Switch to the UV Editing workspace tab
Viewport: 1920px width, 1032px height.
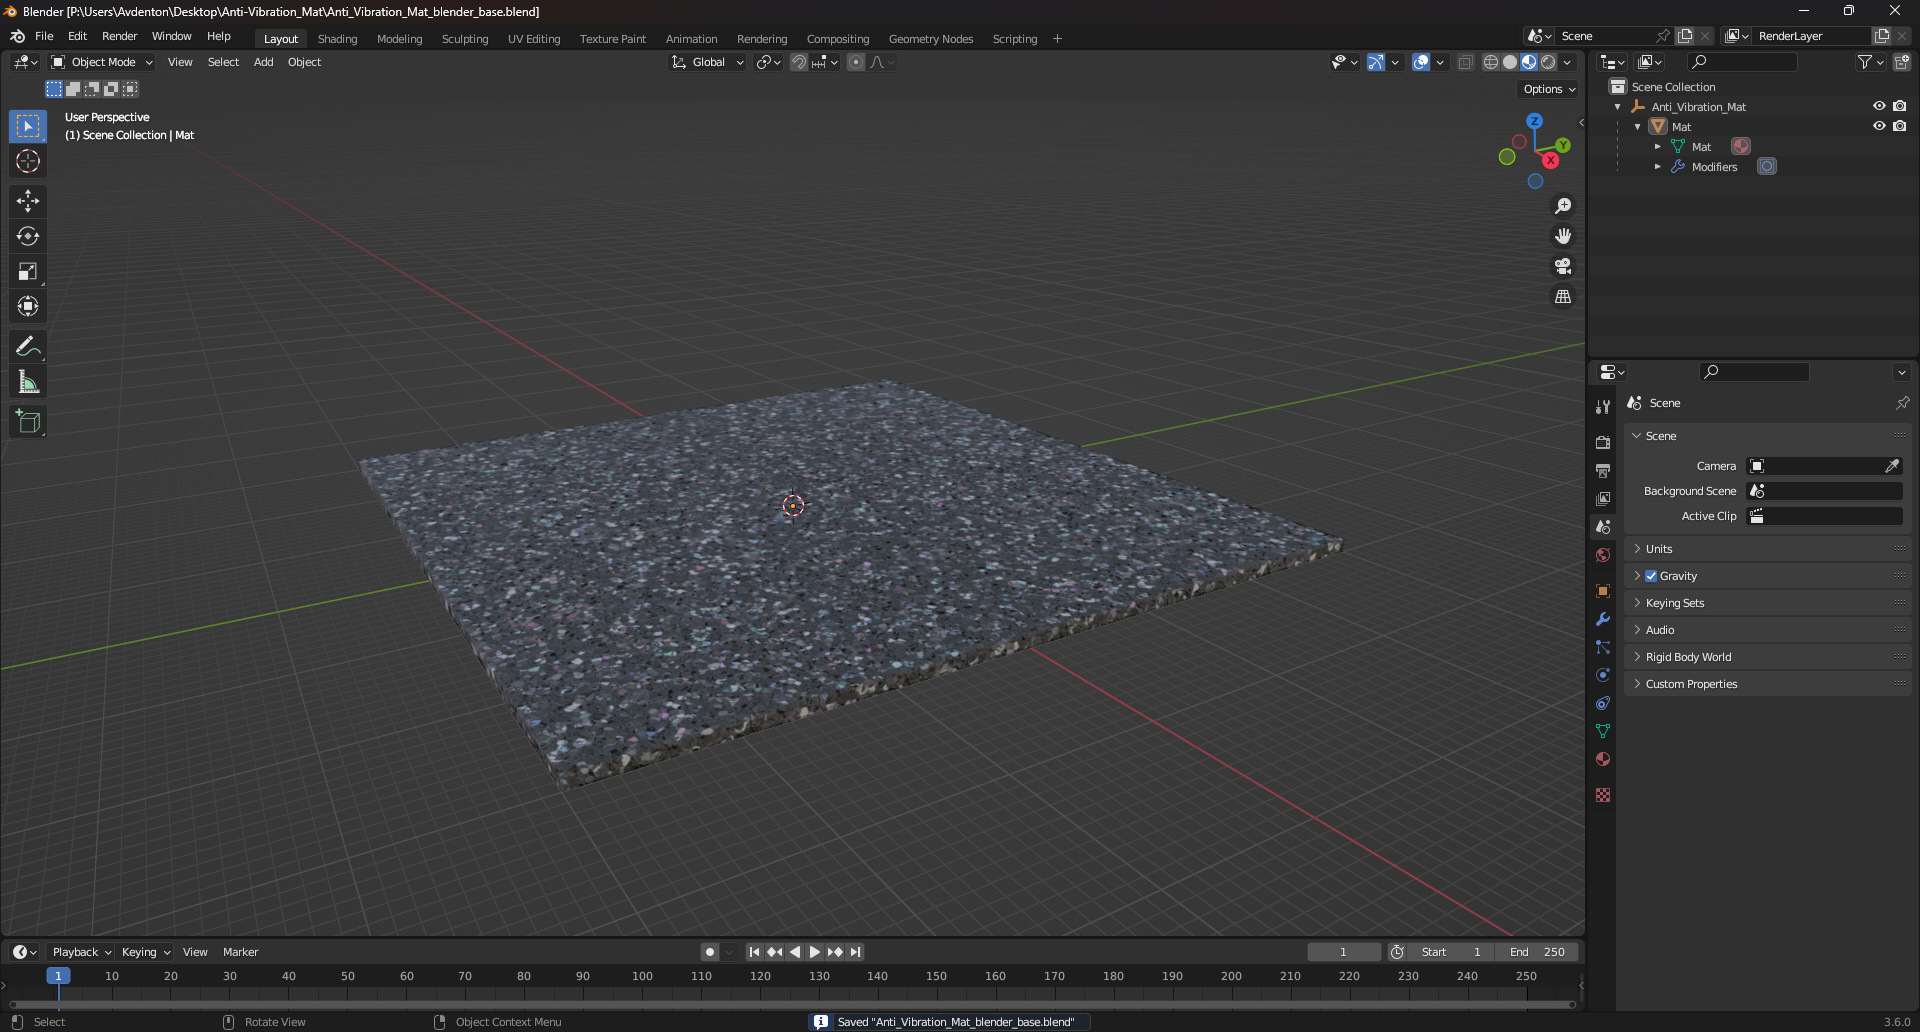534,39
